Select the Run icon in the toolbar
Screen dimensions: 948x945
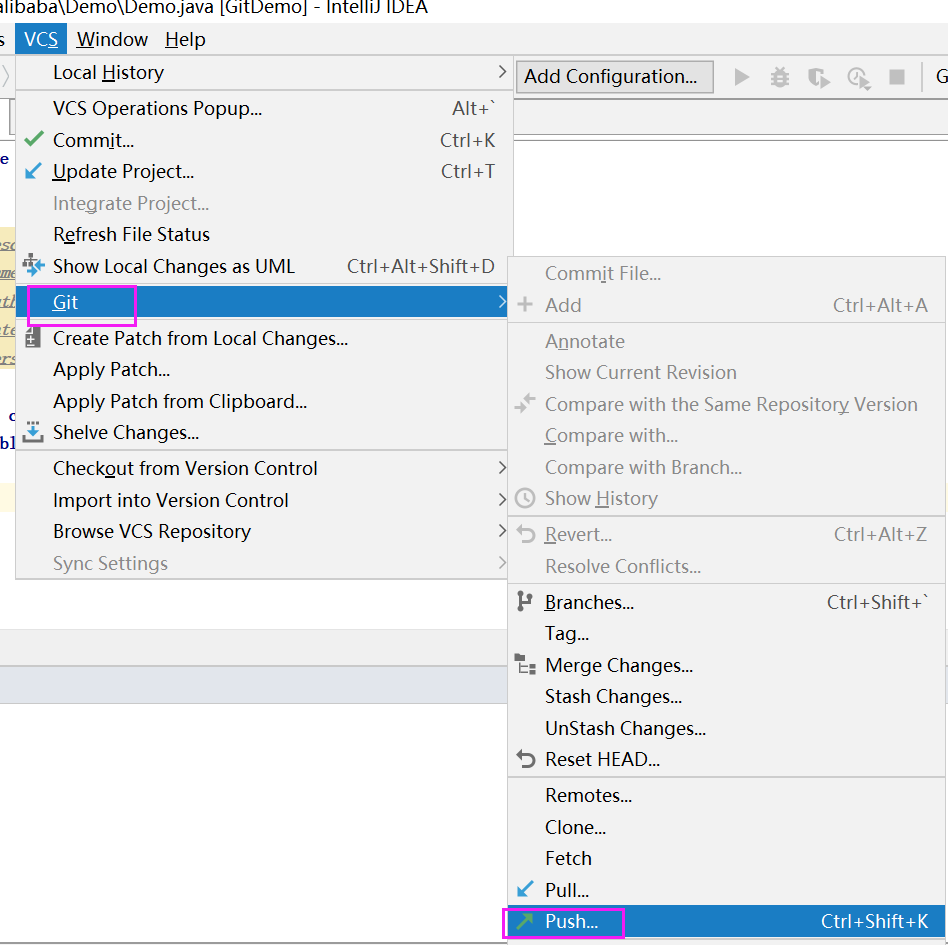[x=741, y=76]
